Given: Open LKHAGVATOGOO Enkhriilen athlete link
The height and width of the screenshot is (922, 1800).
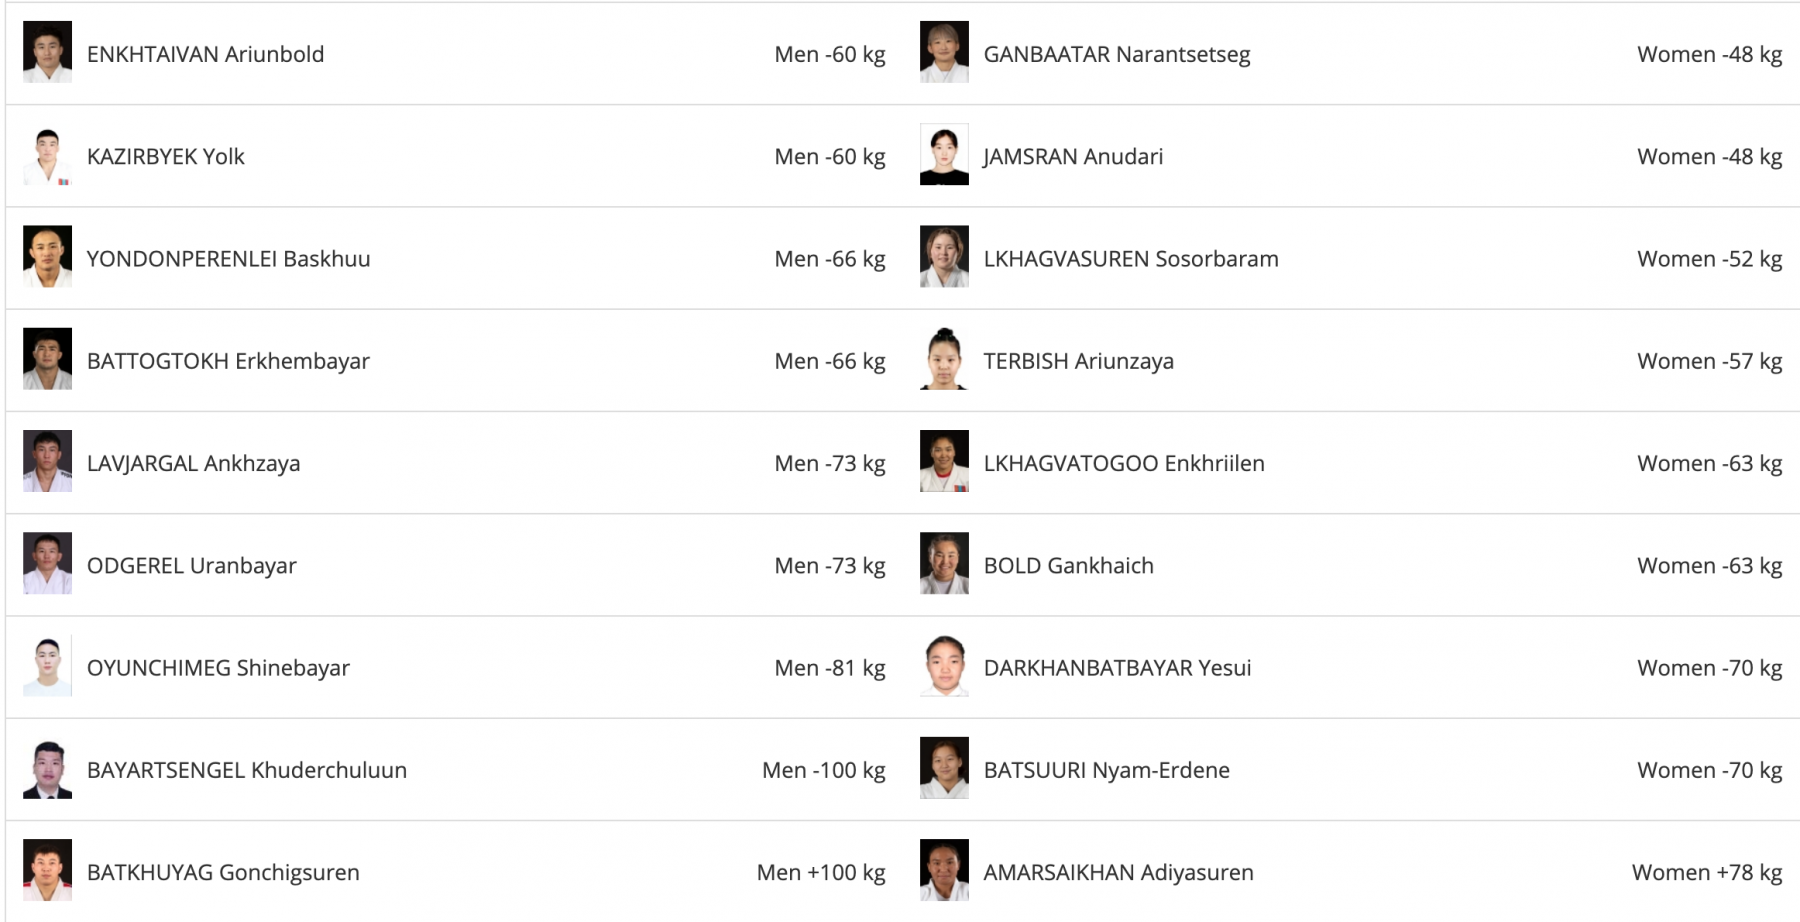Looking at the screenshot, I should tap(1124, 463).
